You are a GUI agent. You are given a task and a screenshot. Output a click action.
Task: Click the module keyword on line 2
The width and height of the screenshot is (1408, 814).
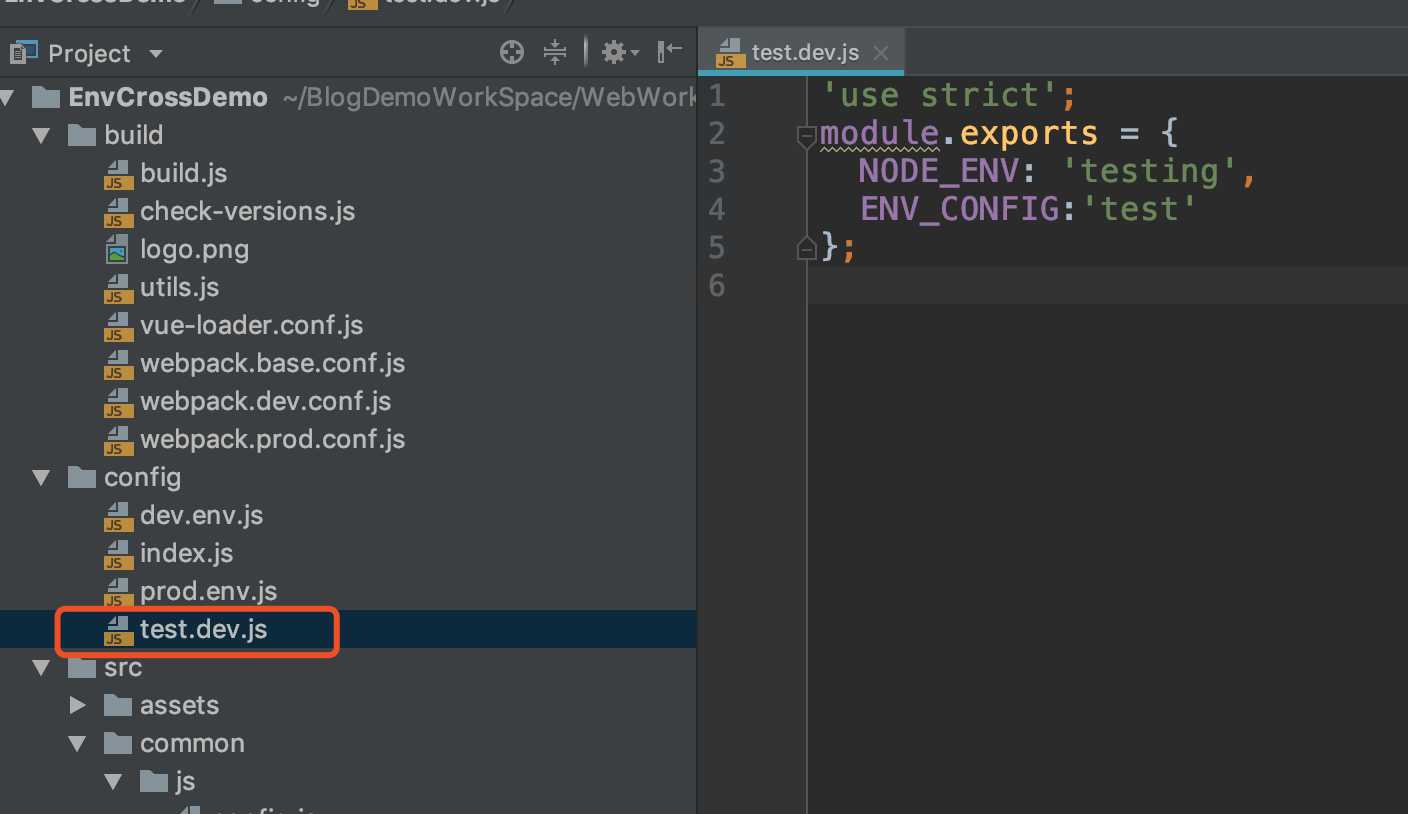(x=880, y=134)
